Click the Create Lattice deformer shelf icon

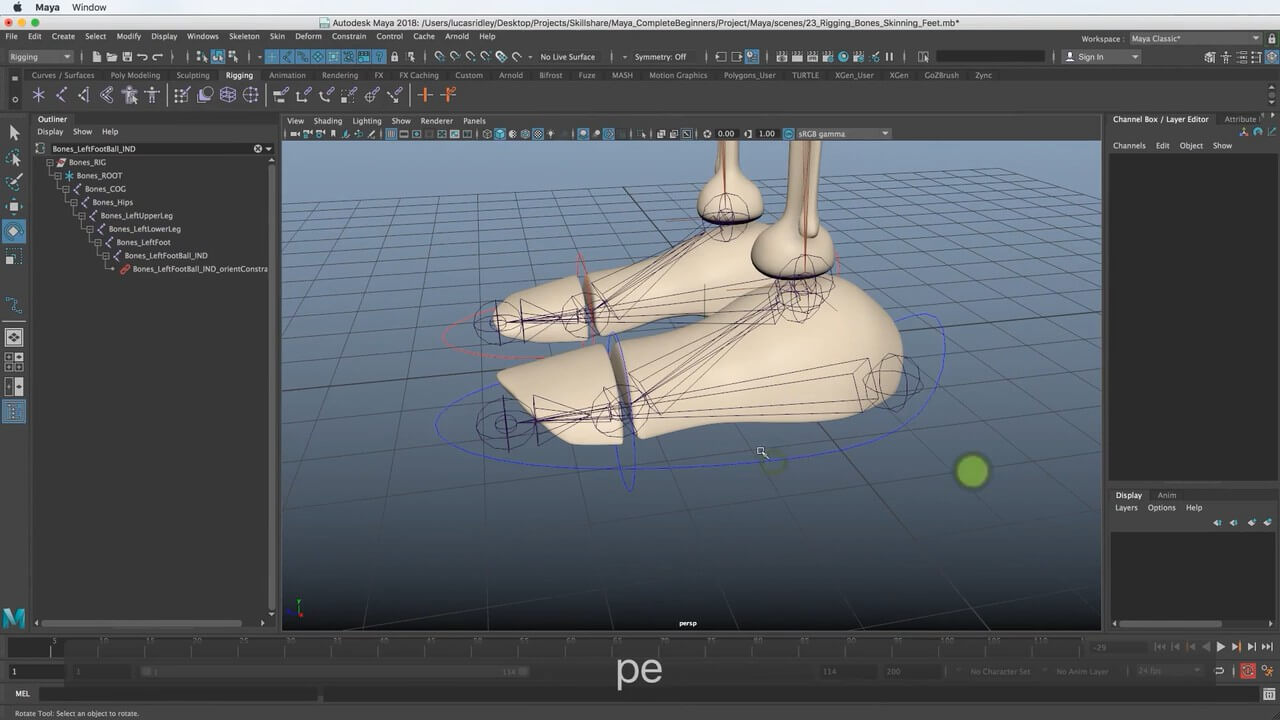tap(228, 95)
